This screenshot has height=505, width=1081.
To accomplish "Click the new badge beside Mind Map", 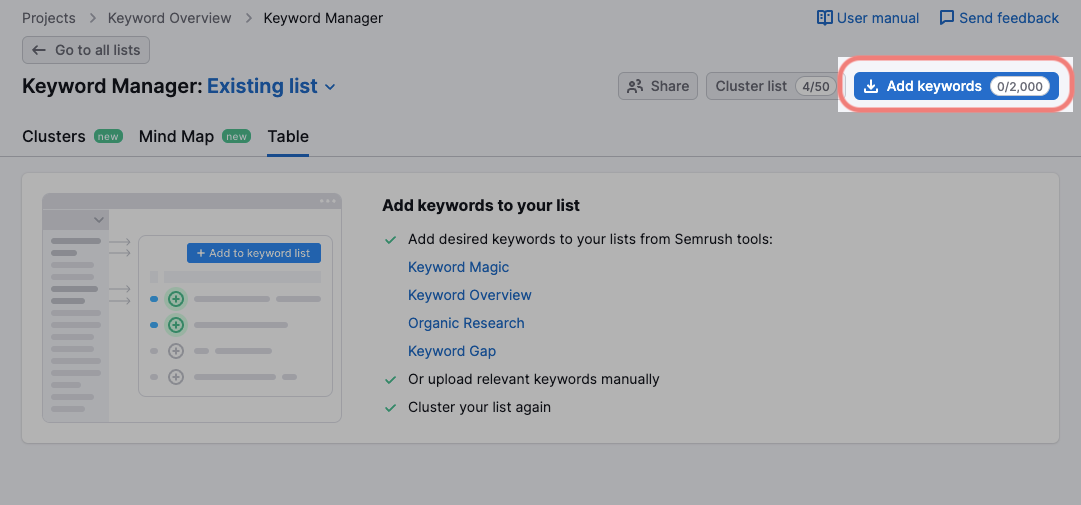I will (236, 136).
